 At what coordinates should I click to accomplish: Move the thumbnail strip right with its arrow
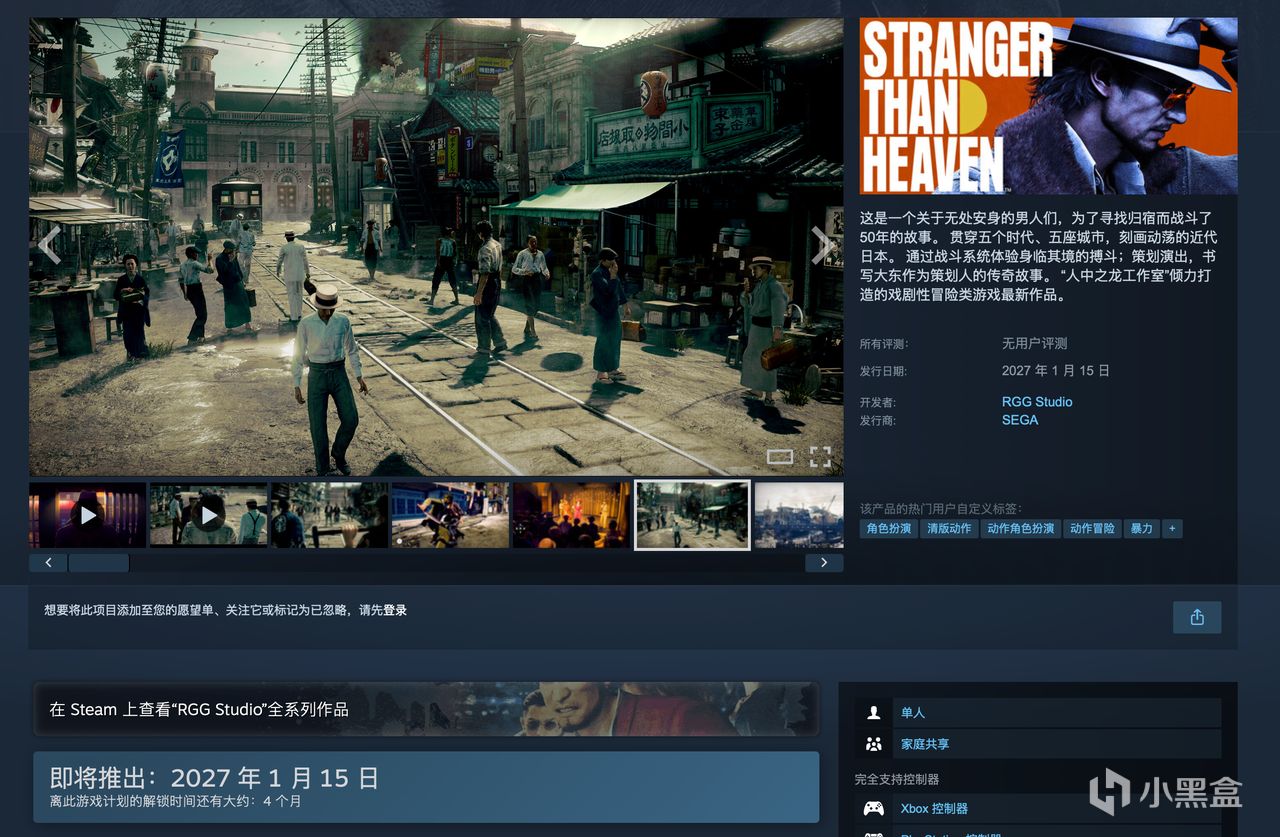click(x=824, y=563)
